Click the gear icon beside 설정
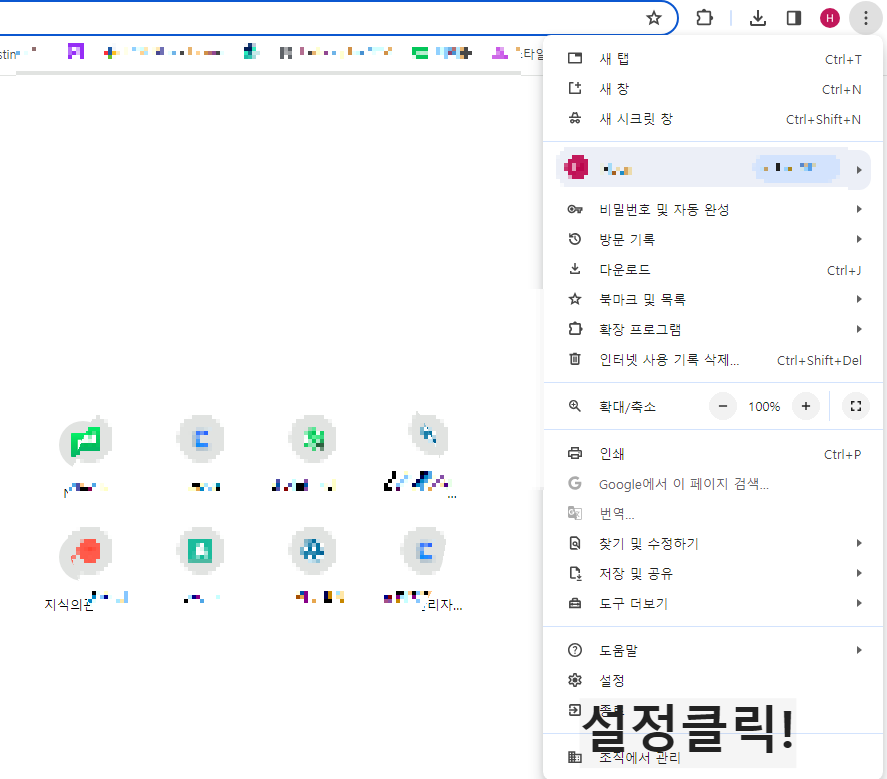Screen dimensions: 887x779 point(575,680)
